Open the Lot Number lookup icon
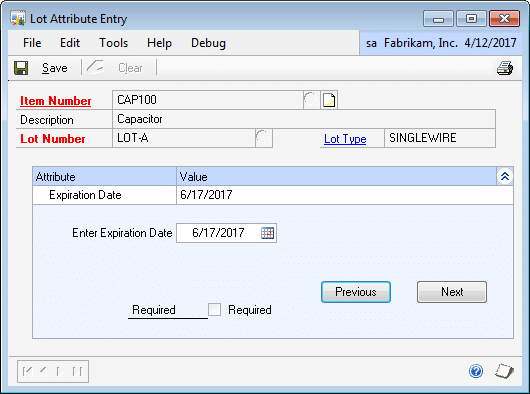530x394 pixels. pos(263,138)
